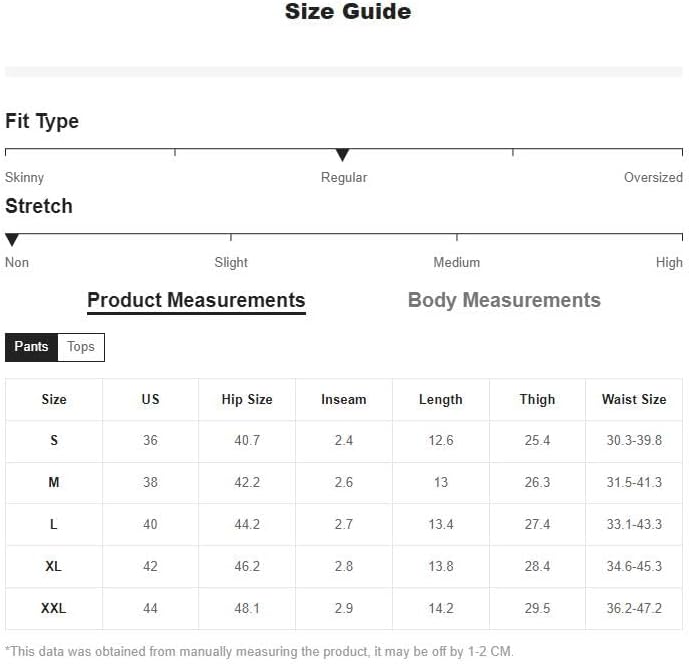Click the High stretch label
Viewport: 689px width, 664px height.
coord(669,262)
